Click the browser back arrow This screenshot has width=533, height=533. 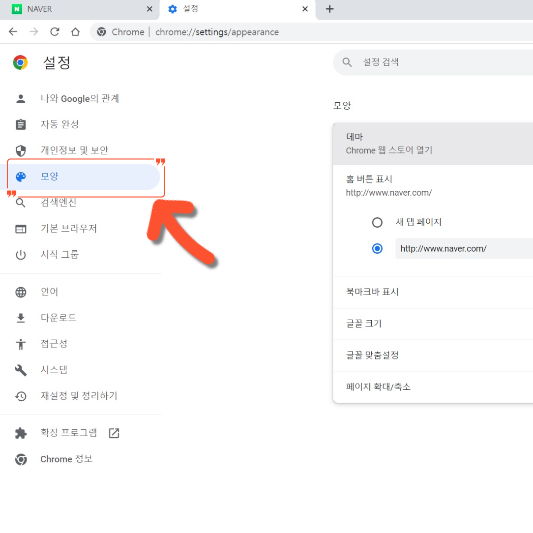pyautogui.click(x=13, y=32)
